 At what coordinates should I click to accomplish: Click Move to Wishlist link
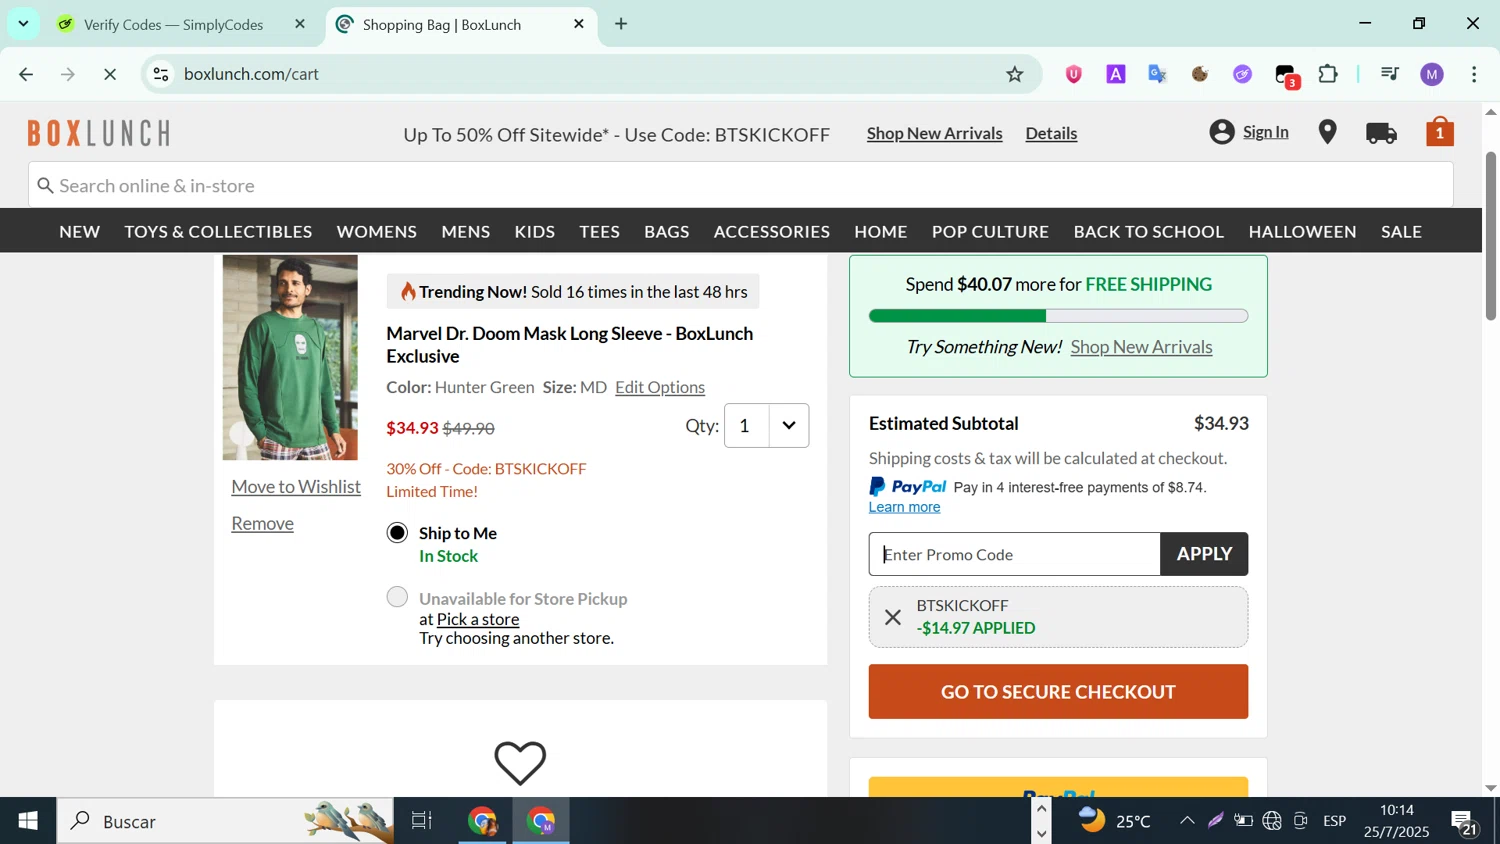(x=296, y=487)
